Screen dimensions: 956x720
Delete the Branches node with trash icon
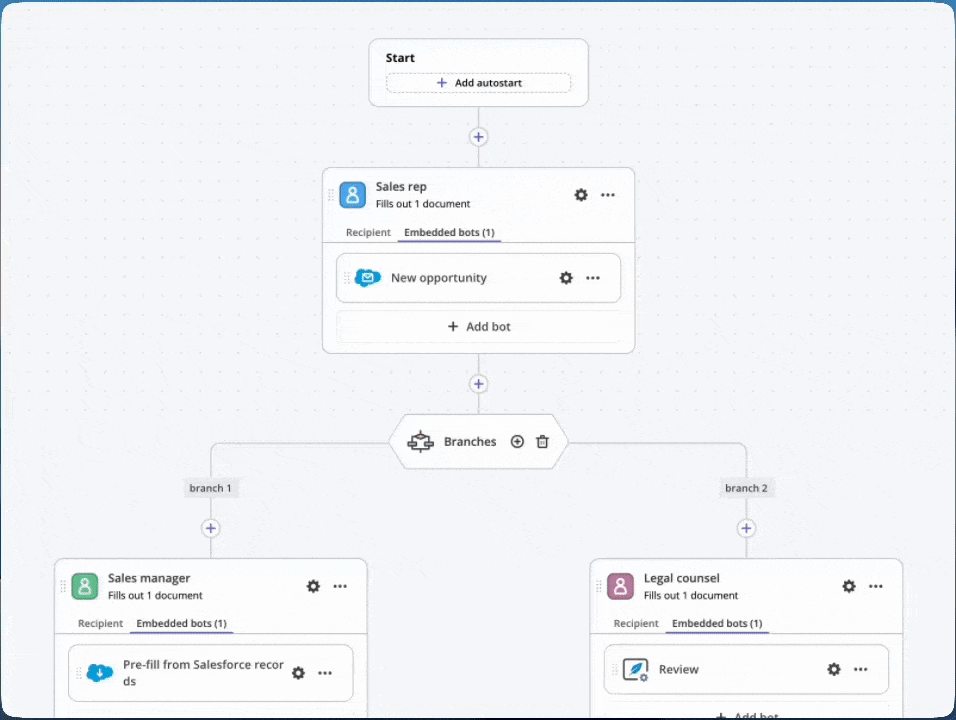tap(542, 441)
